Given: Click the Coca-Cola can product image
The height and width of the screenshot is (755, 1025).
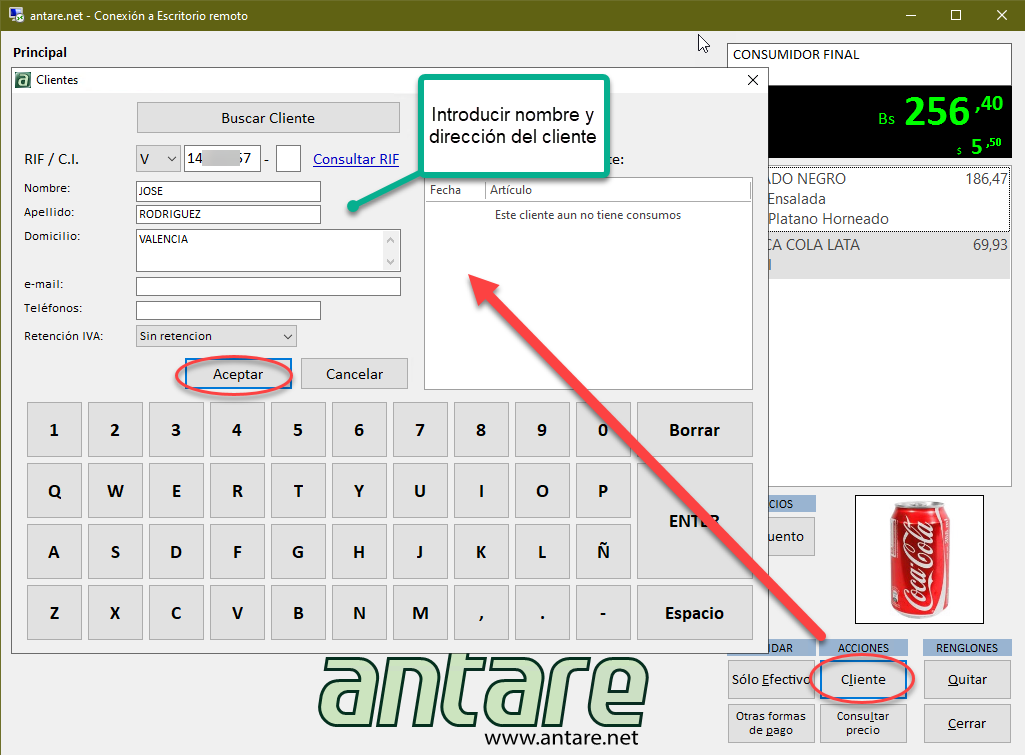Looking at the screenshot, I should [x=918, y=559].
